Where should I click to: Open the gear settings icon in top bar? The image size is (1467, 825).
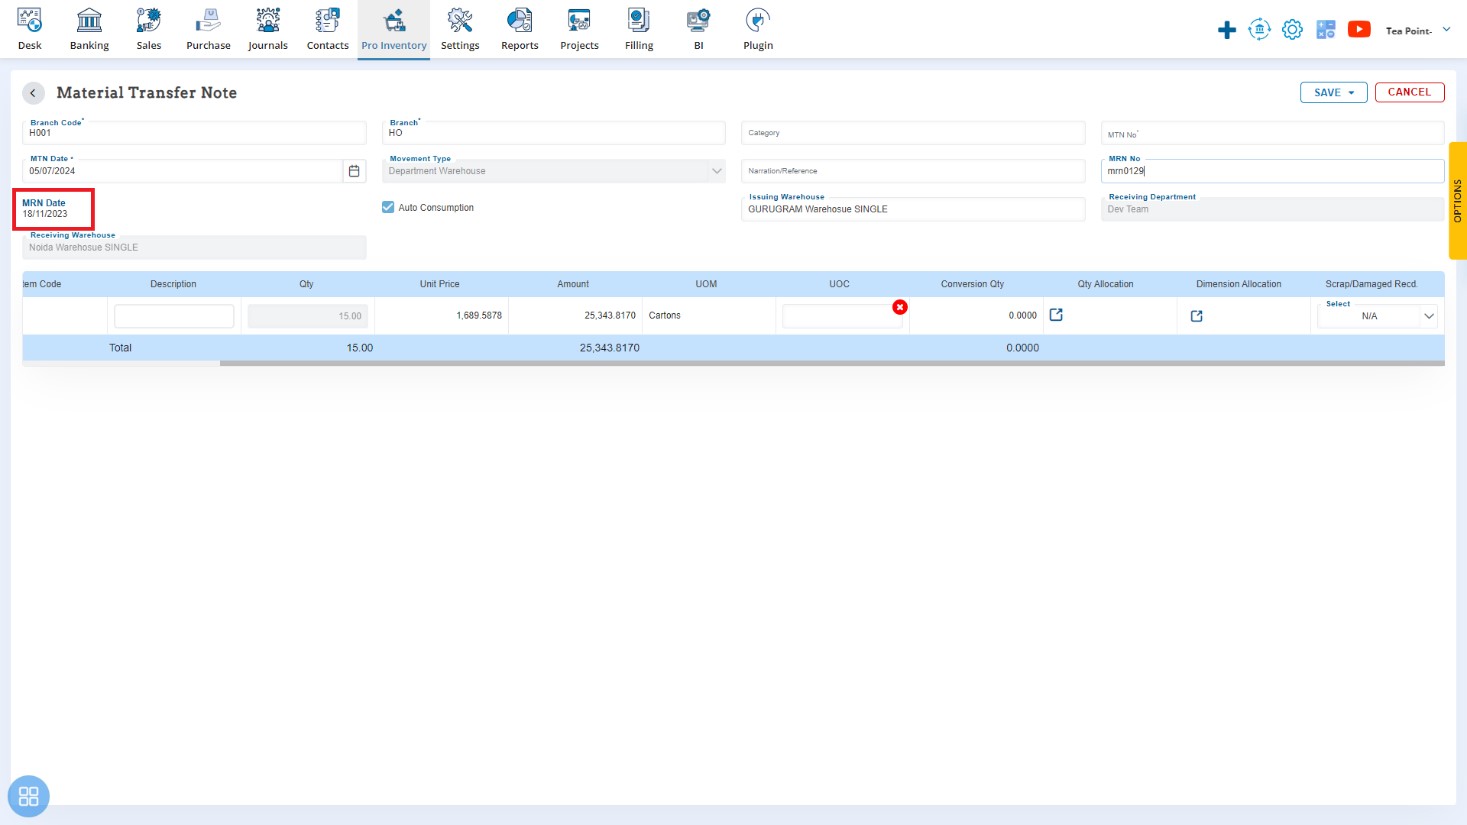[x=1293, y=30]
